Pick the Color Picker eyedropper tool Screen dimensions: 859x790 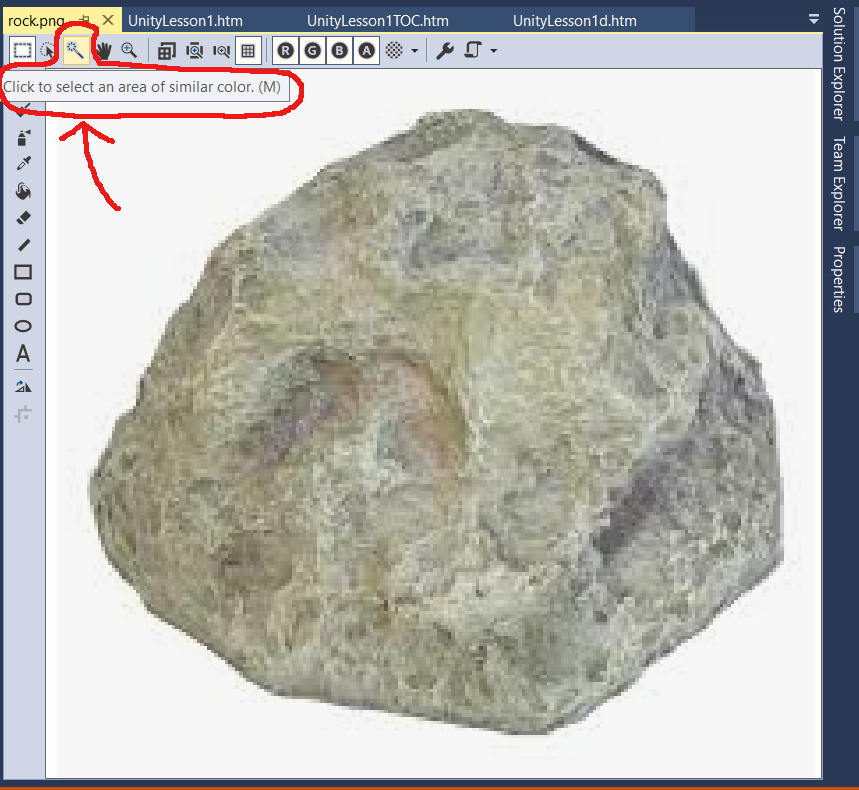[x=23, y=164]
